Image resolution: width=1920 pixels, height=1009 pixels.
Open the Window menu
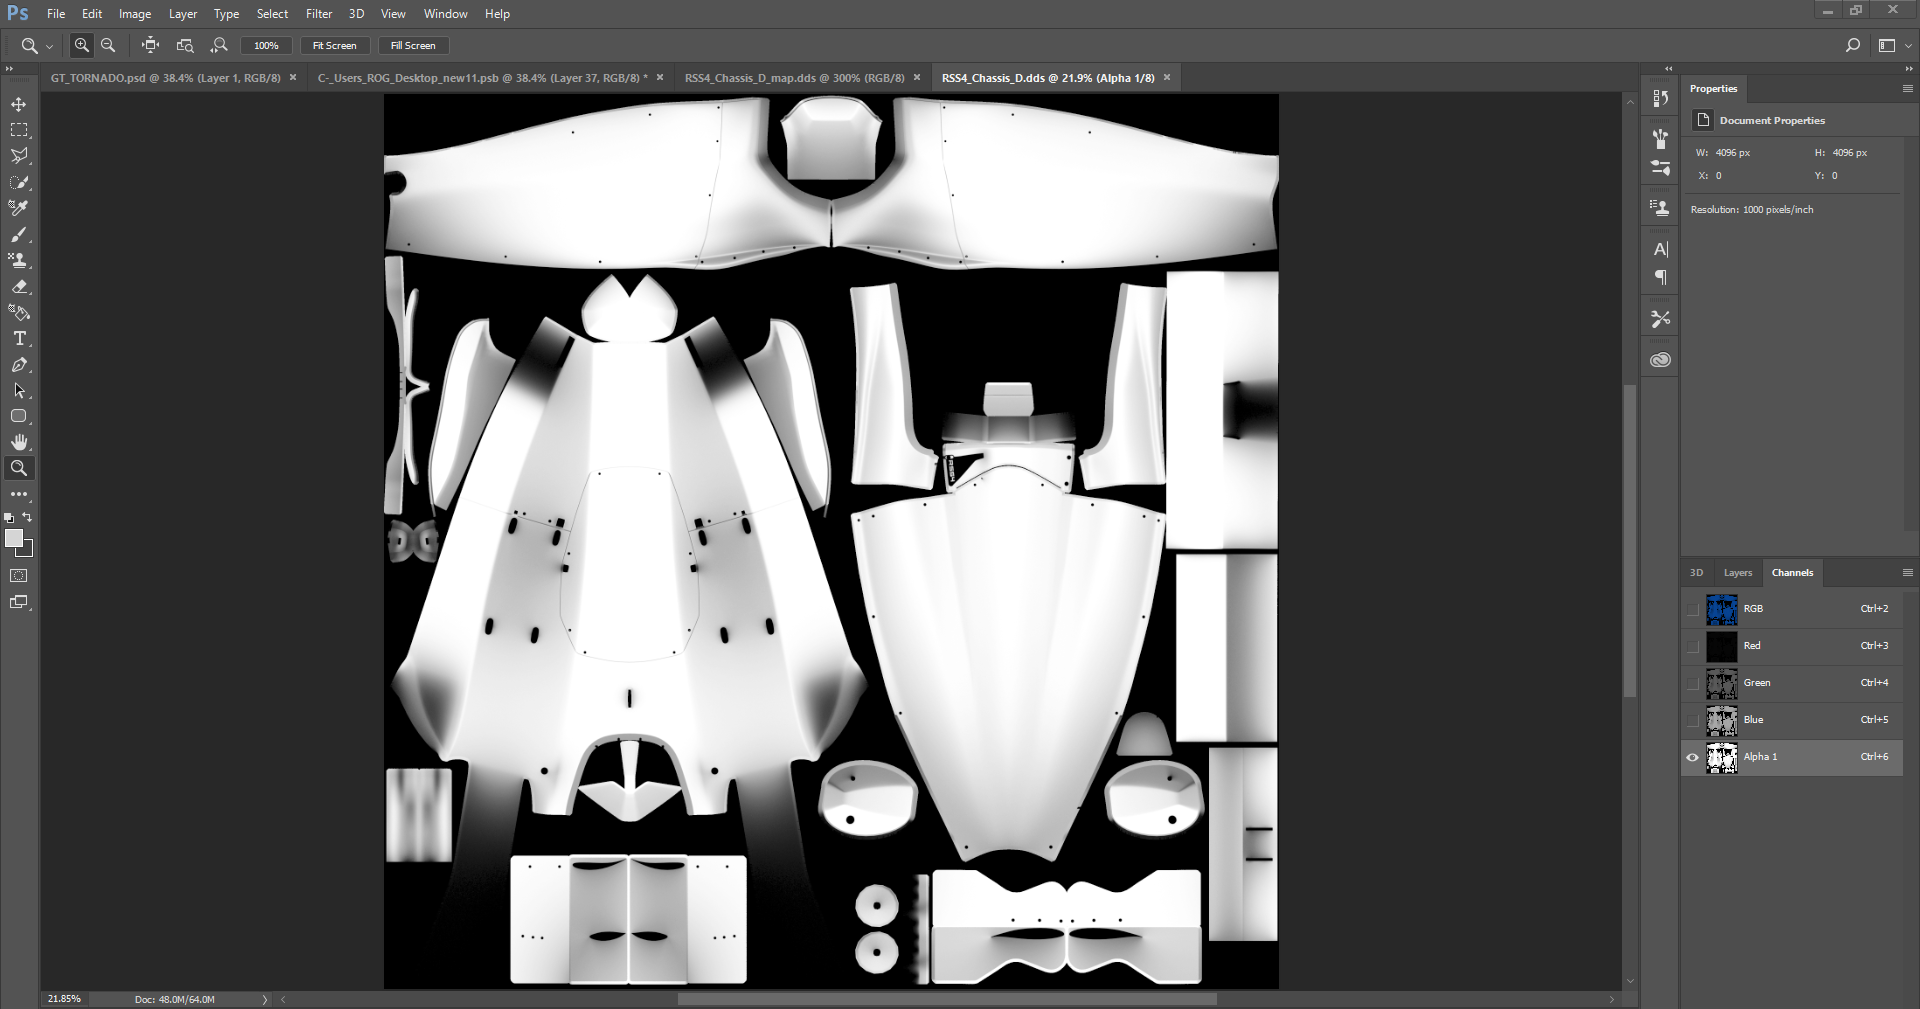[445, 14]
